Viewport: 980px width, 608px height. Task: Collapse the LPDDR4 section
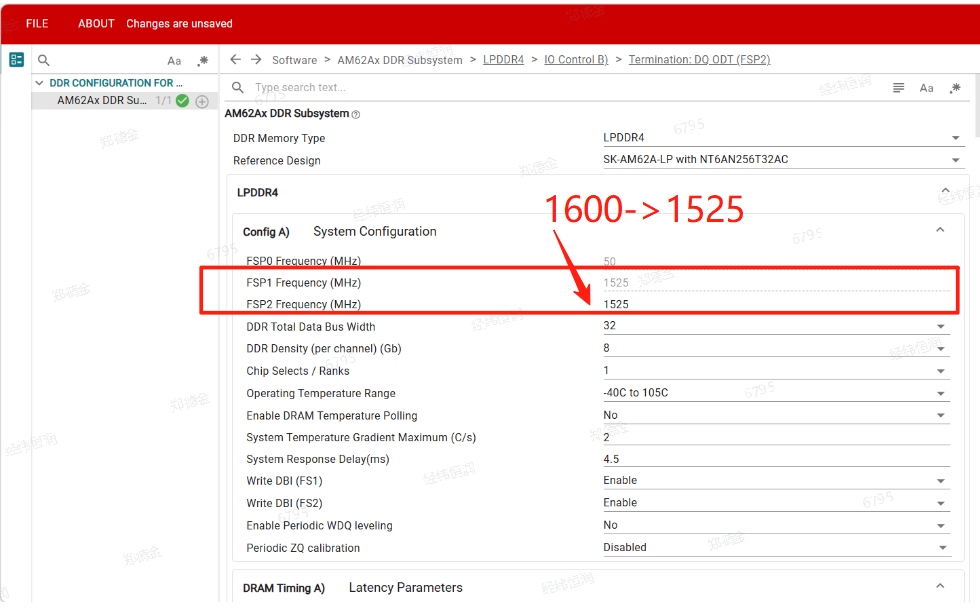click(945, 191)
